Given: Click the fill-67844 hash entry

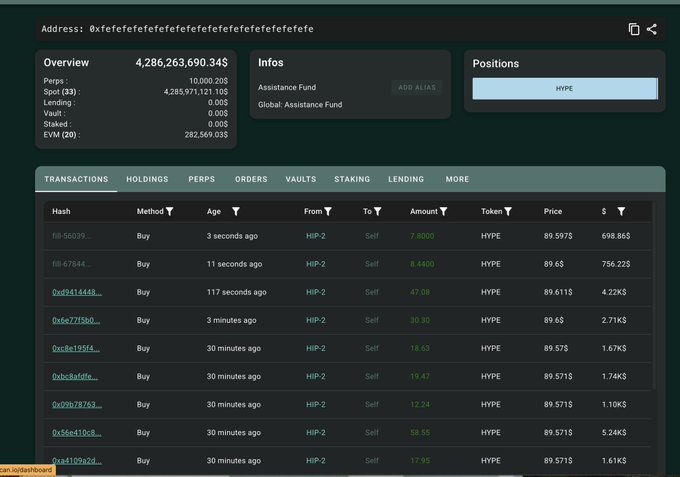Looking at the screenshot, I should [72, 264].
